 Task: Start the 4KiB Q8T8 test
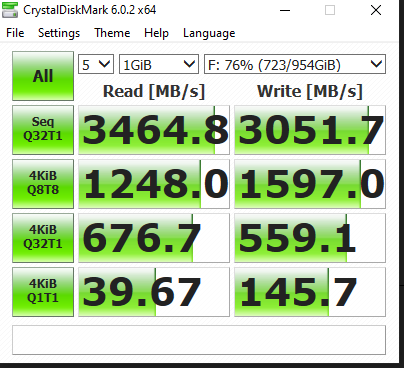click(43, 184)
